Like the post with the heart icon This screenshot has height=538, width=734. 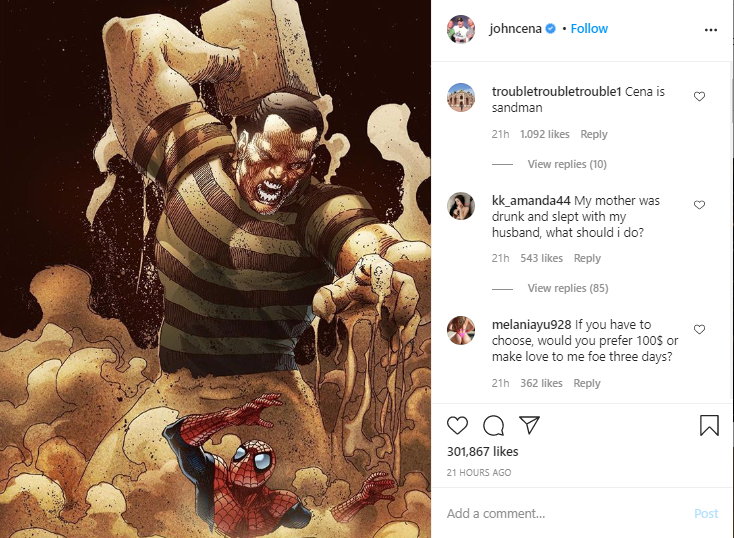pos(457,425)
